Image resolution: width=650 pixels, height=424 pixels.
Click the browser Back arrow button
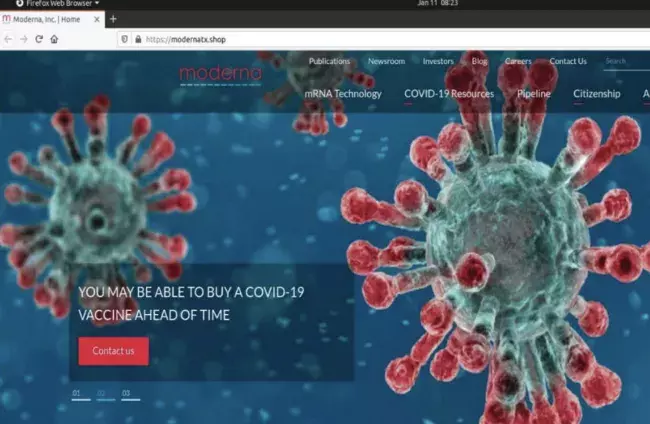[x=8, y=39]
